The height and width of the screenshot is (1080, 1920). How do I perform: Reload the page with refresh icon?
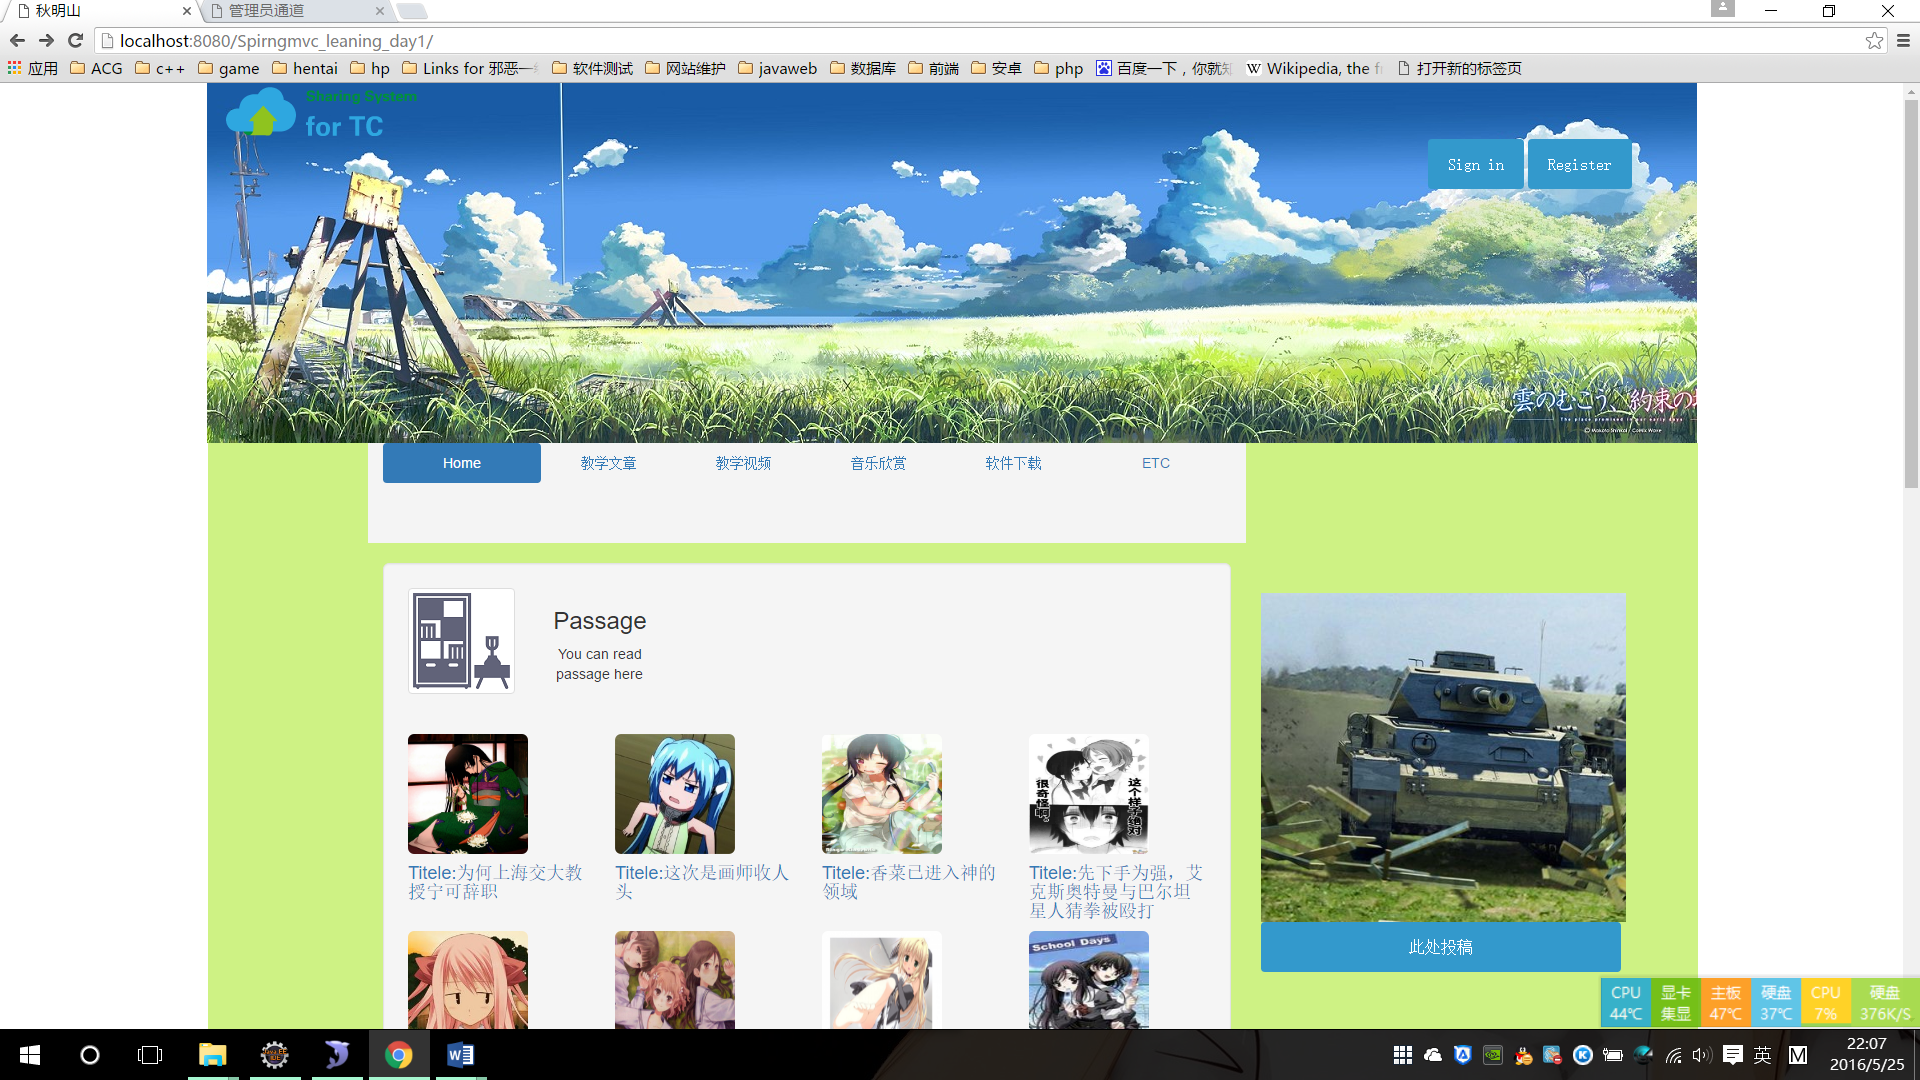75,41
